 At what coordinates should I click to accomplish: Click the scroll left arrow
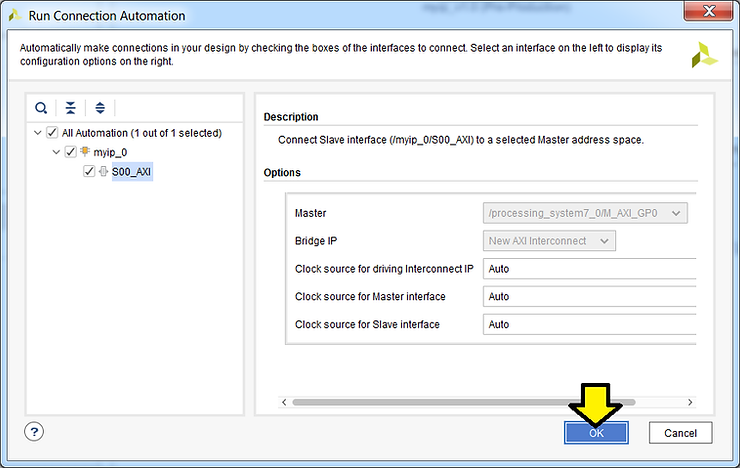[284, 402]
